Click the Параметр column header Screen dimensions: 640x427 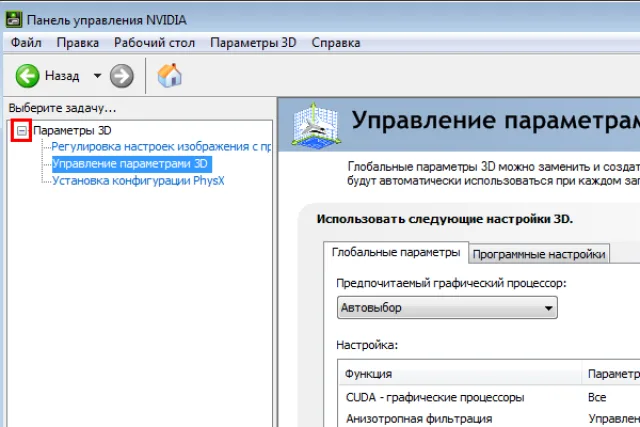612,374
